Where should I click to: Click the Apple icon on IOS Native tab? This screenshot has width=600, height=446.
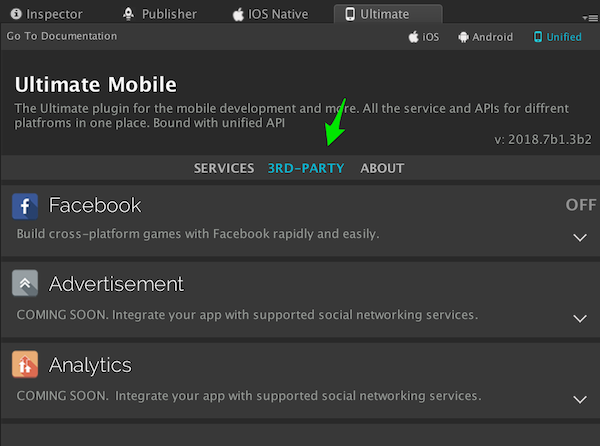[238, 15]
